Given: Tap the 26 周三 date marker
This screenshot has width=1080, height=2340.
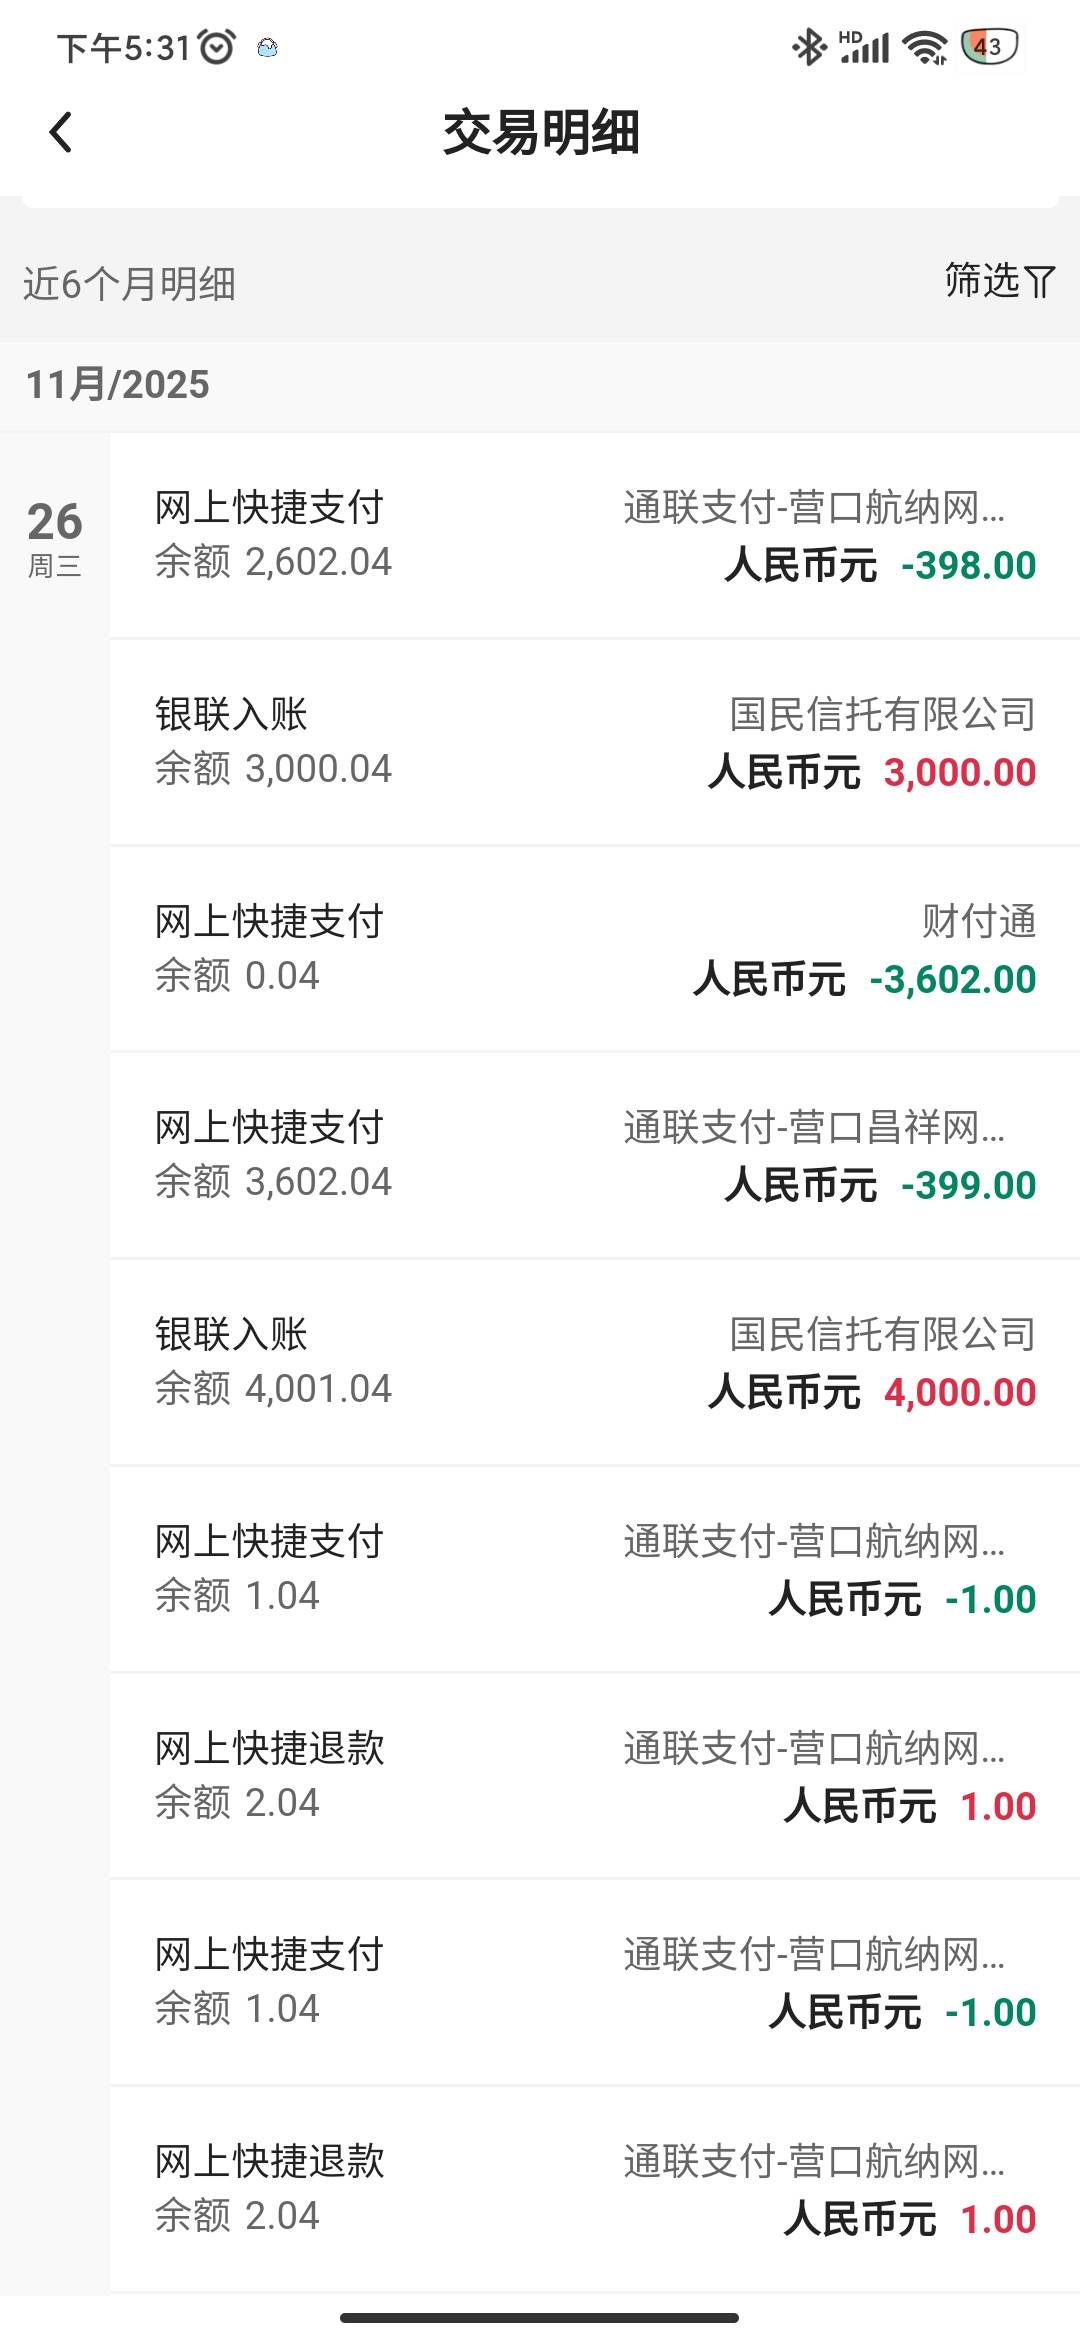Looking at the screenshot, I should tap(55, 537).
